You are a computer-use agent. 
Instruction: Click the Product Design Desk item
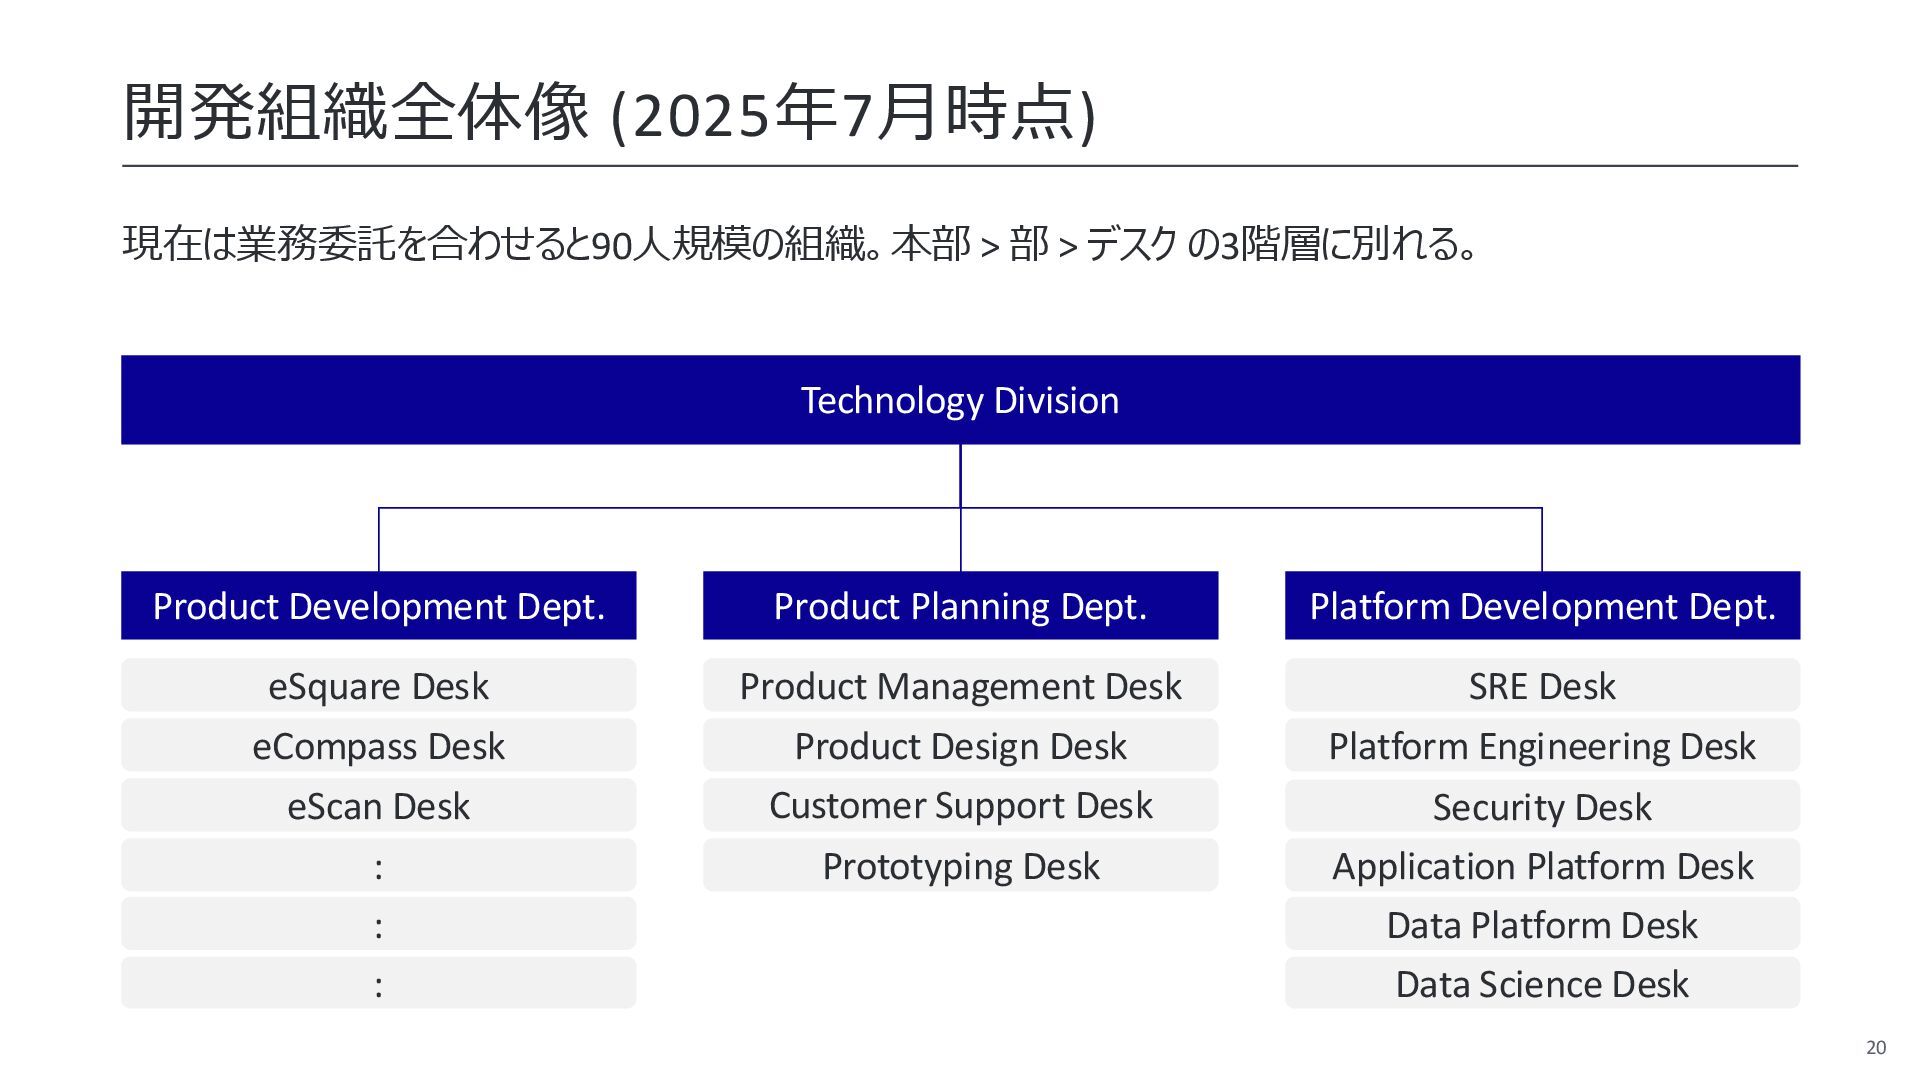point(960,745)
